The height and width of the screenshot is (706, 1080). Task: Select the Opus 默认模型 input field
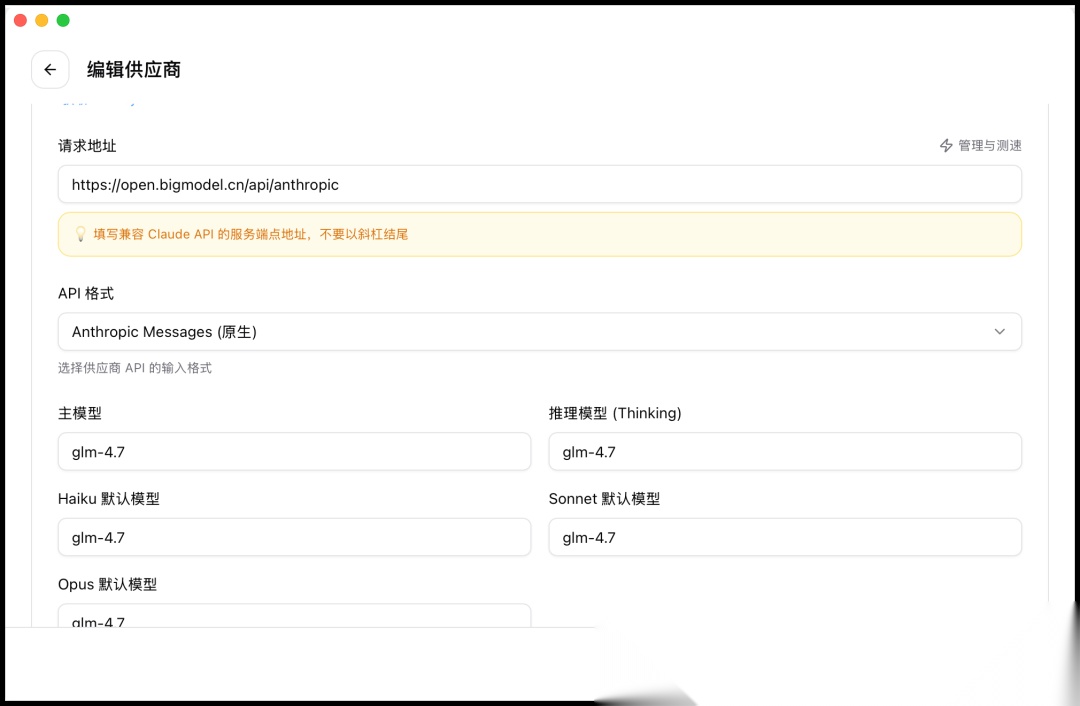pyautogui.click(x=294, y=617)
